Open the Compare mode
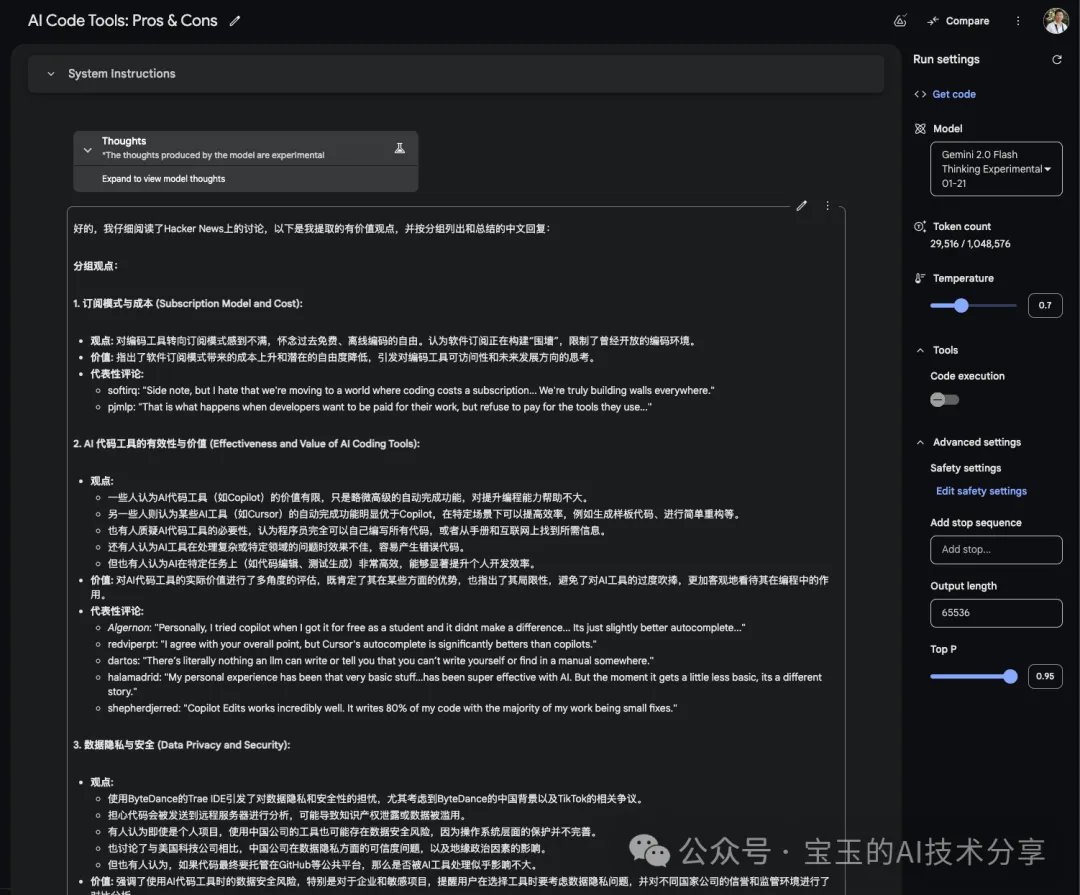This screenshot has width=1080, height=895. pos(958,21)
